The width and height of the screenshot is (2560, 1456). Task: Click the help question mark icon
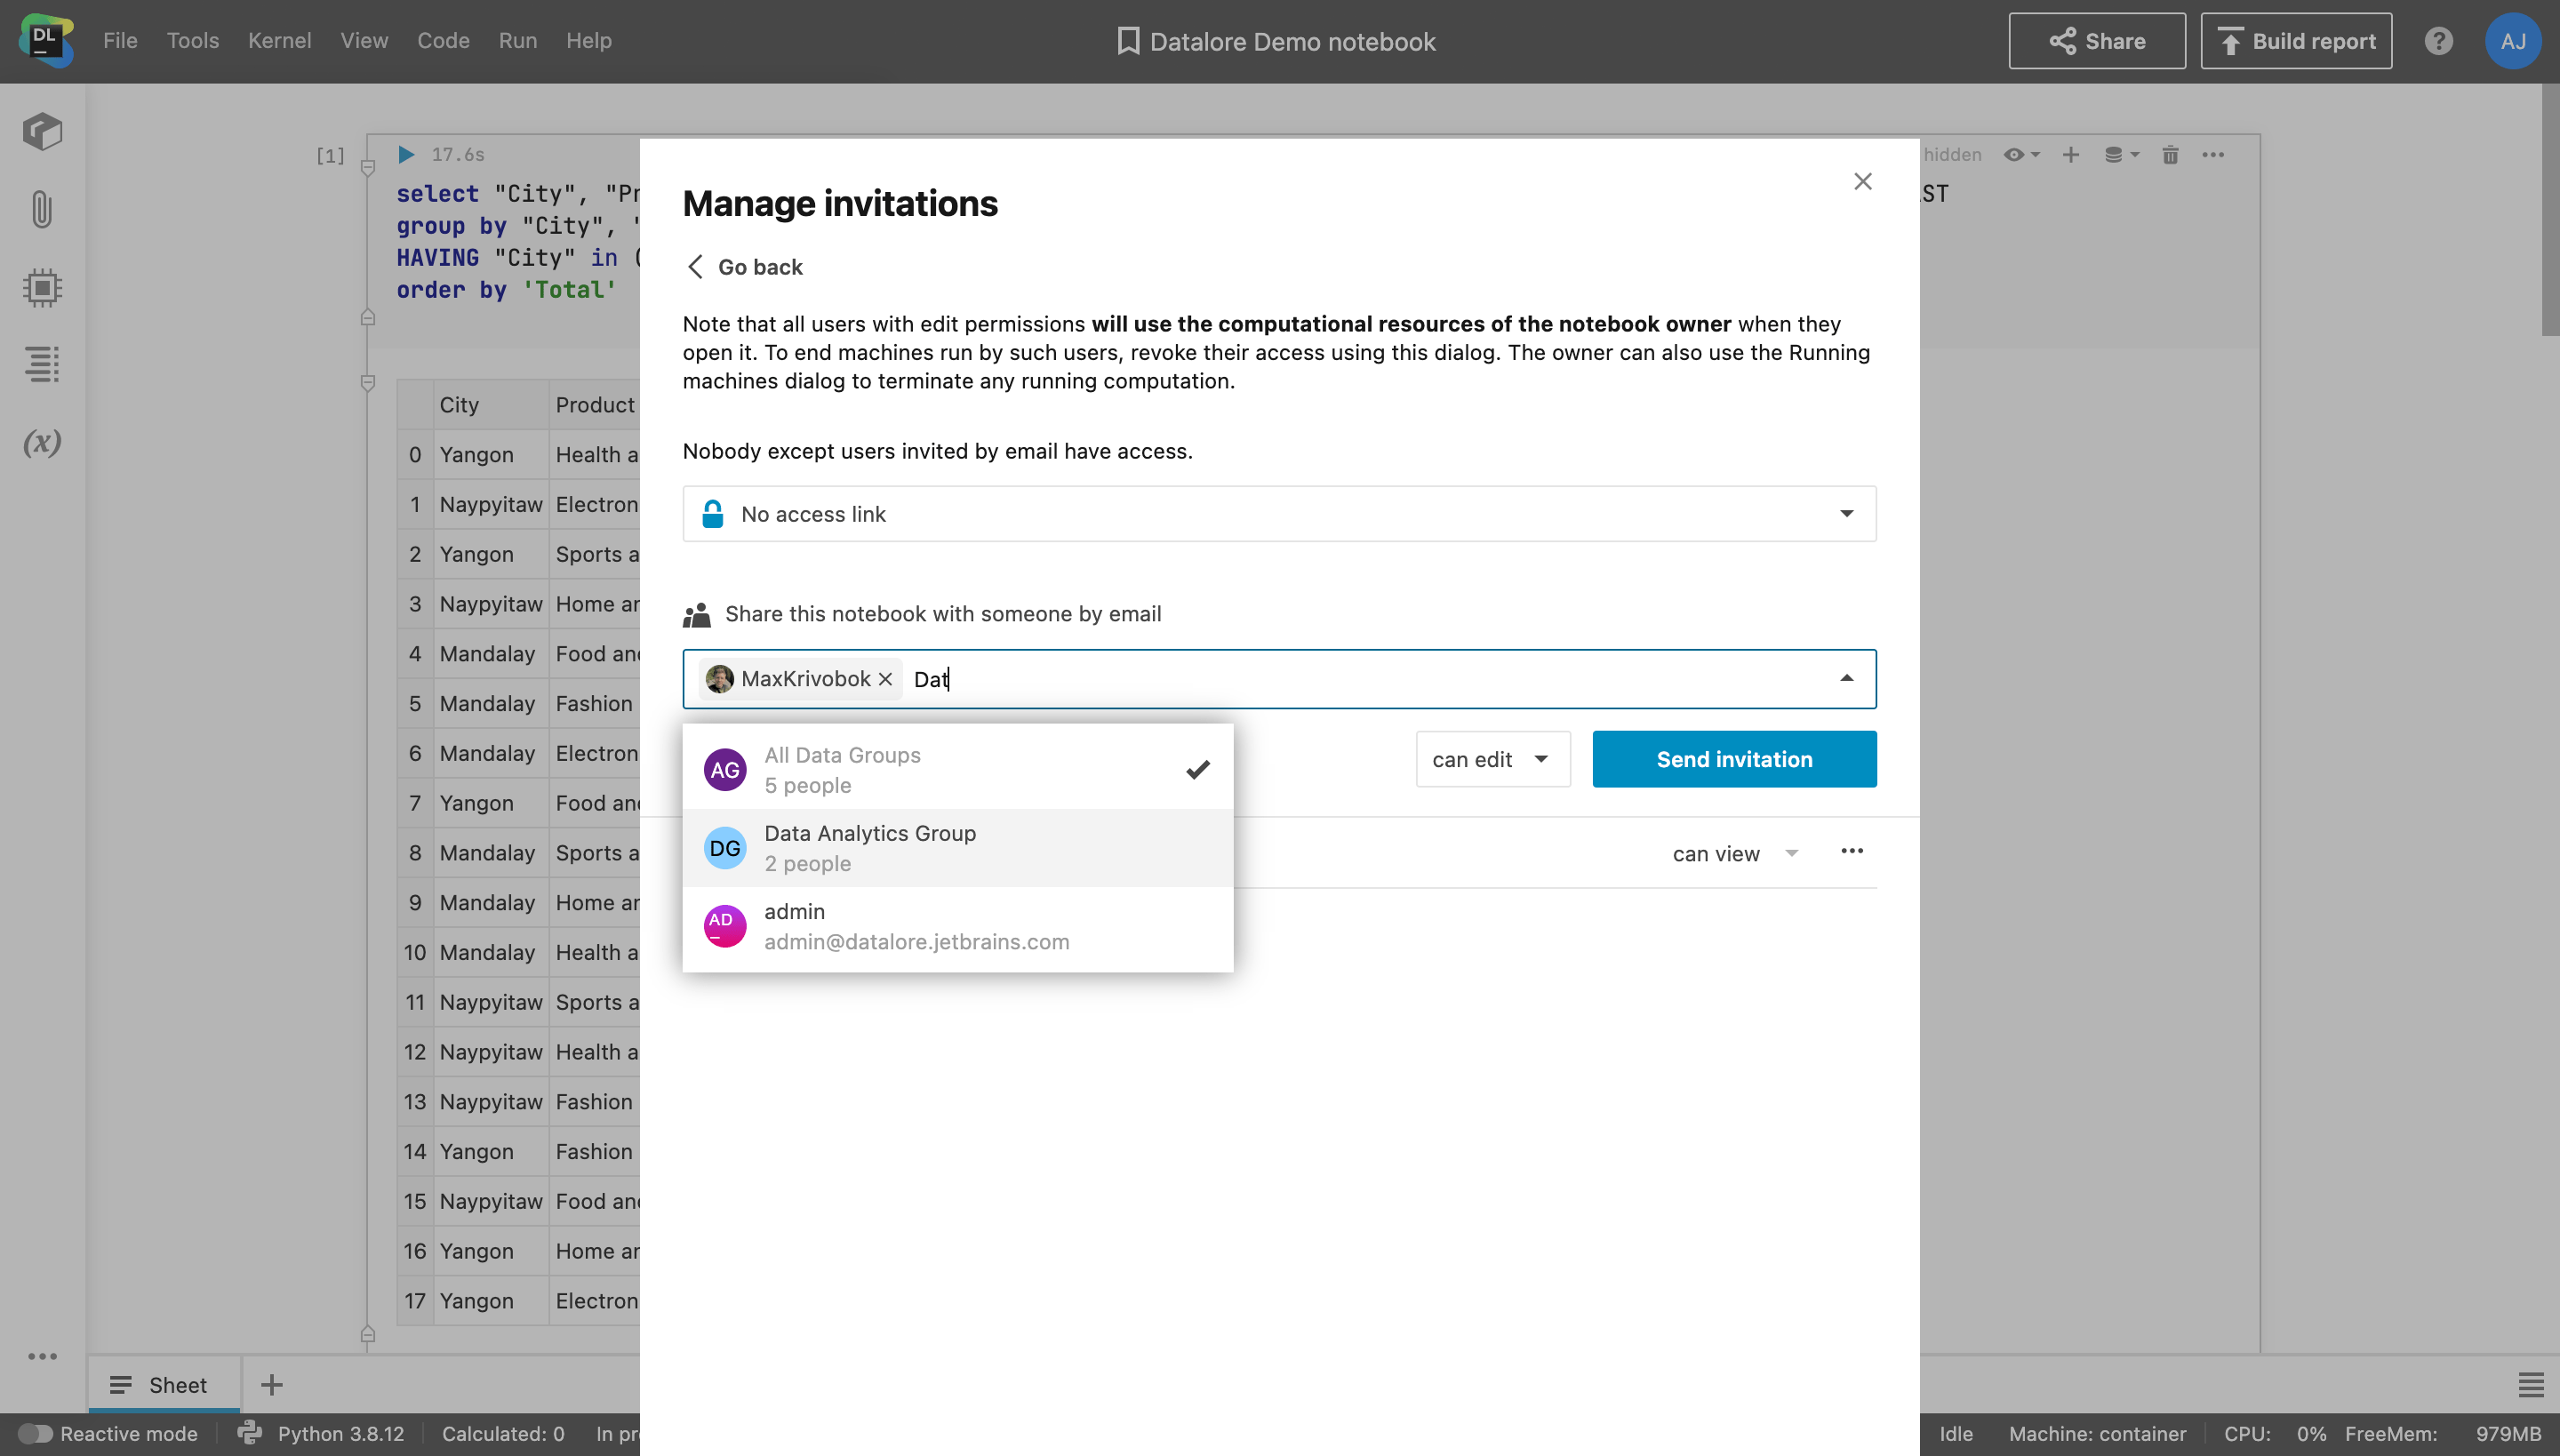pyautogui.click(x=2438, y=41)
